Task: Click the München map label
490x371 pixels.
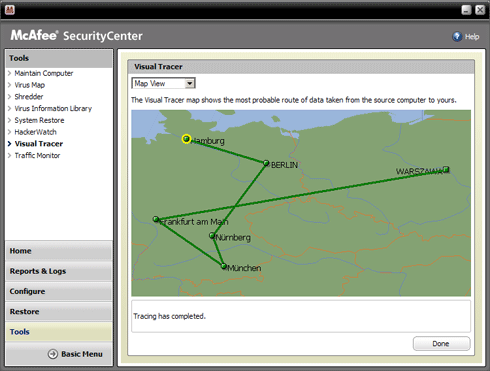Action: tap(244, 268)
